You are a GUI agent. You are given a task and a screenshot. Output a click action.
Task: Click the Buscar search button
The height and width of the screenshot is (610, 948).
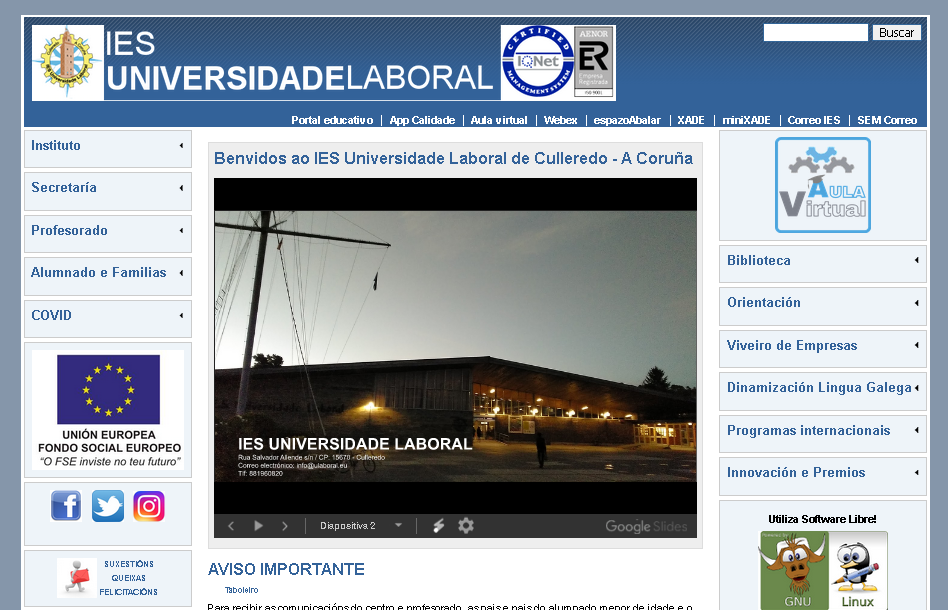click(897, 33)
